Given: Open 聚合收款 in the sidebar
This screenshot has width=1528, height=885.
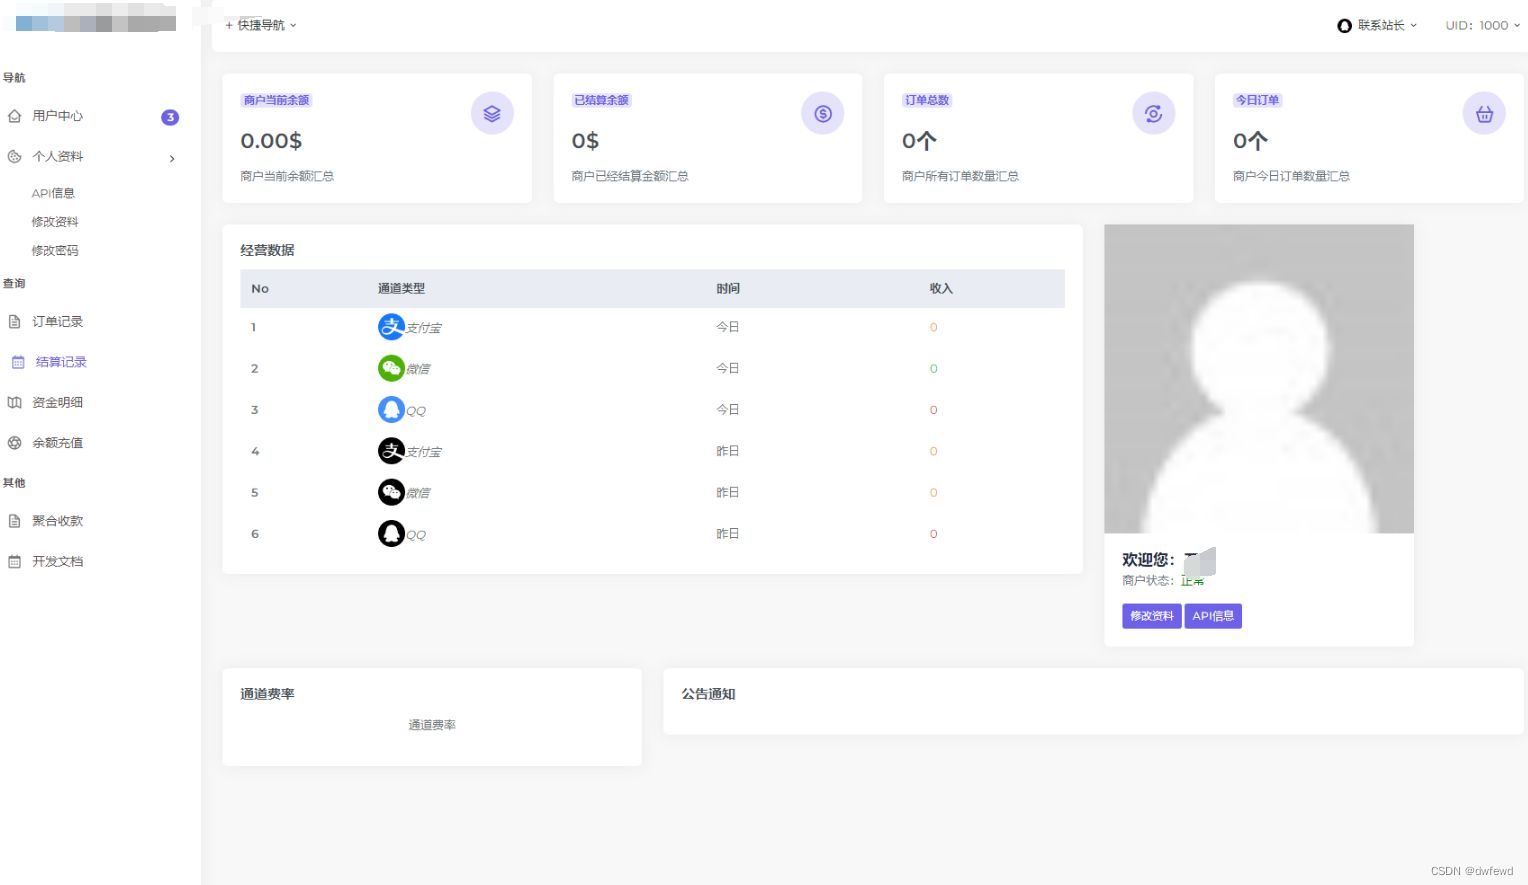Looking at the screenshot, I should [57, 520].
